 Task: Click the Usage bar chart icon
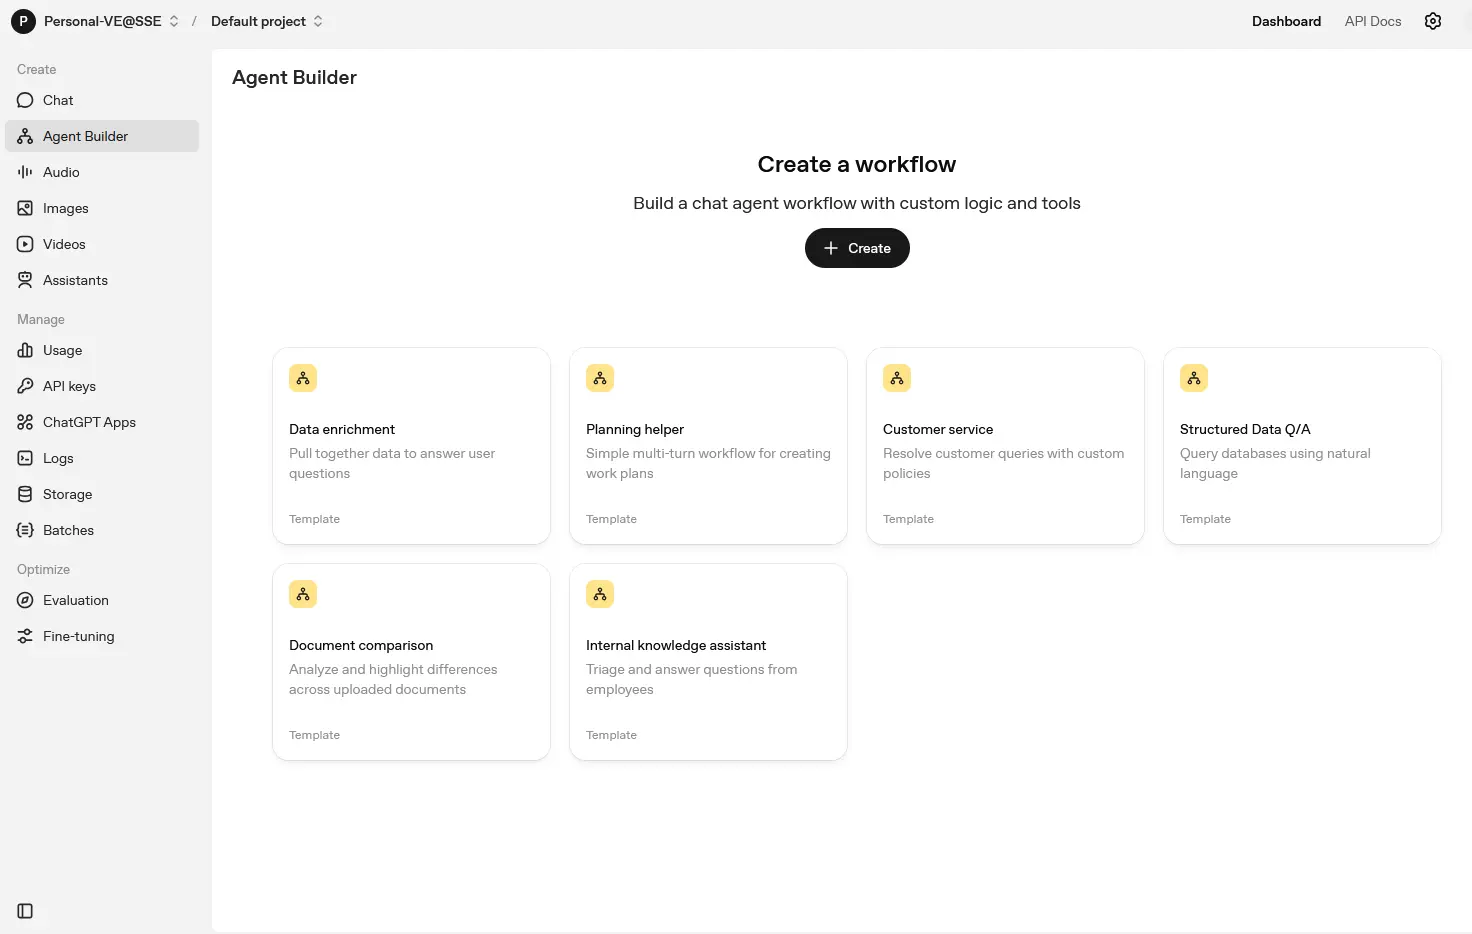click(25, 350)
